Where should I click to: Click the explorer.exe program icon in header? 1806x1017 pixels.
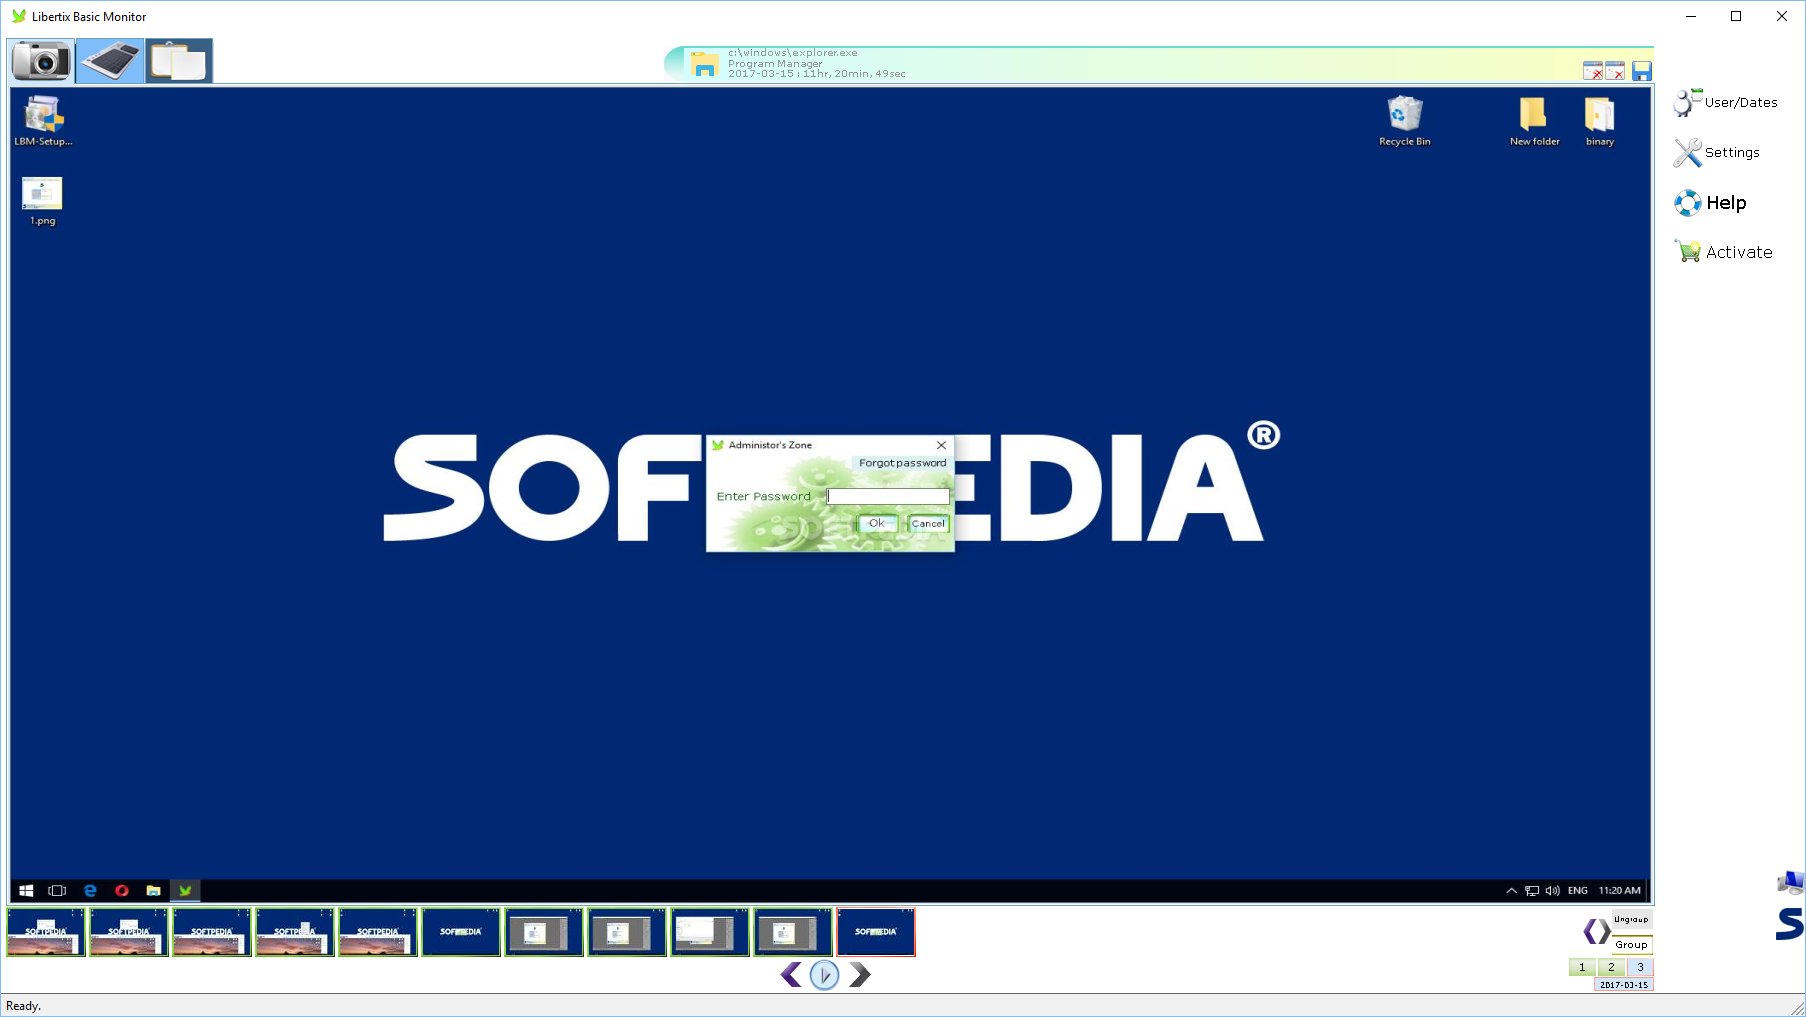[705, 64]
